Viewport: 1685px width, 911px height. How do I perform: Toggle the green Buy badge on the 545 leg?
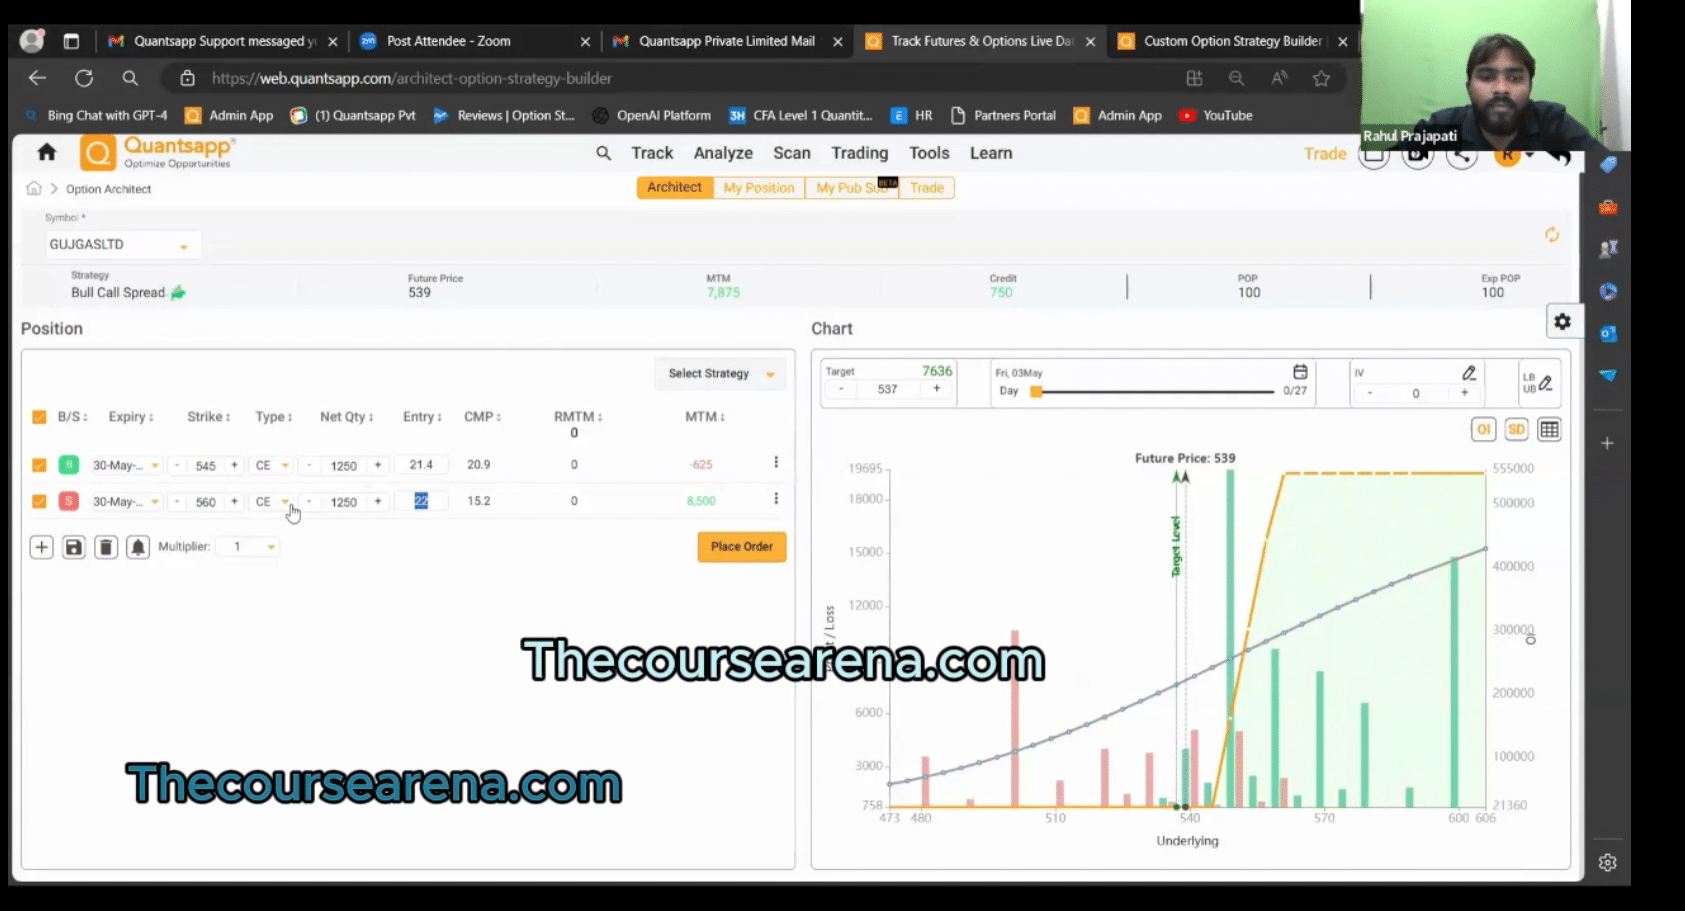click(x=68, y=465)
